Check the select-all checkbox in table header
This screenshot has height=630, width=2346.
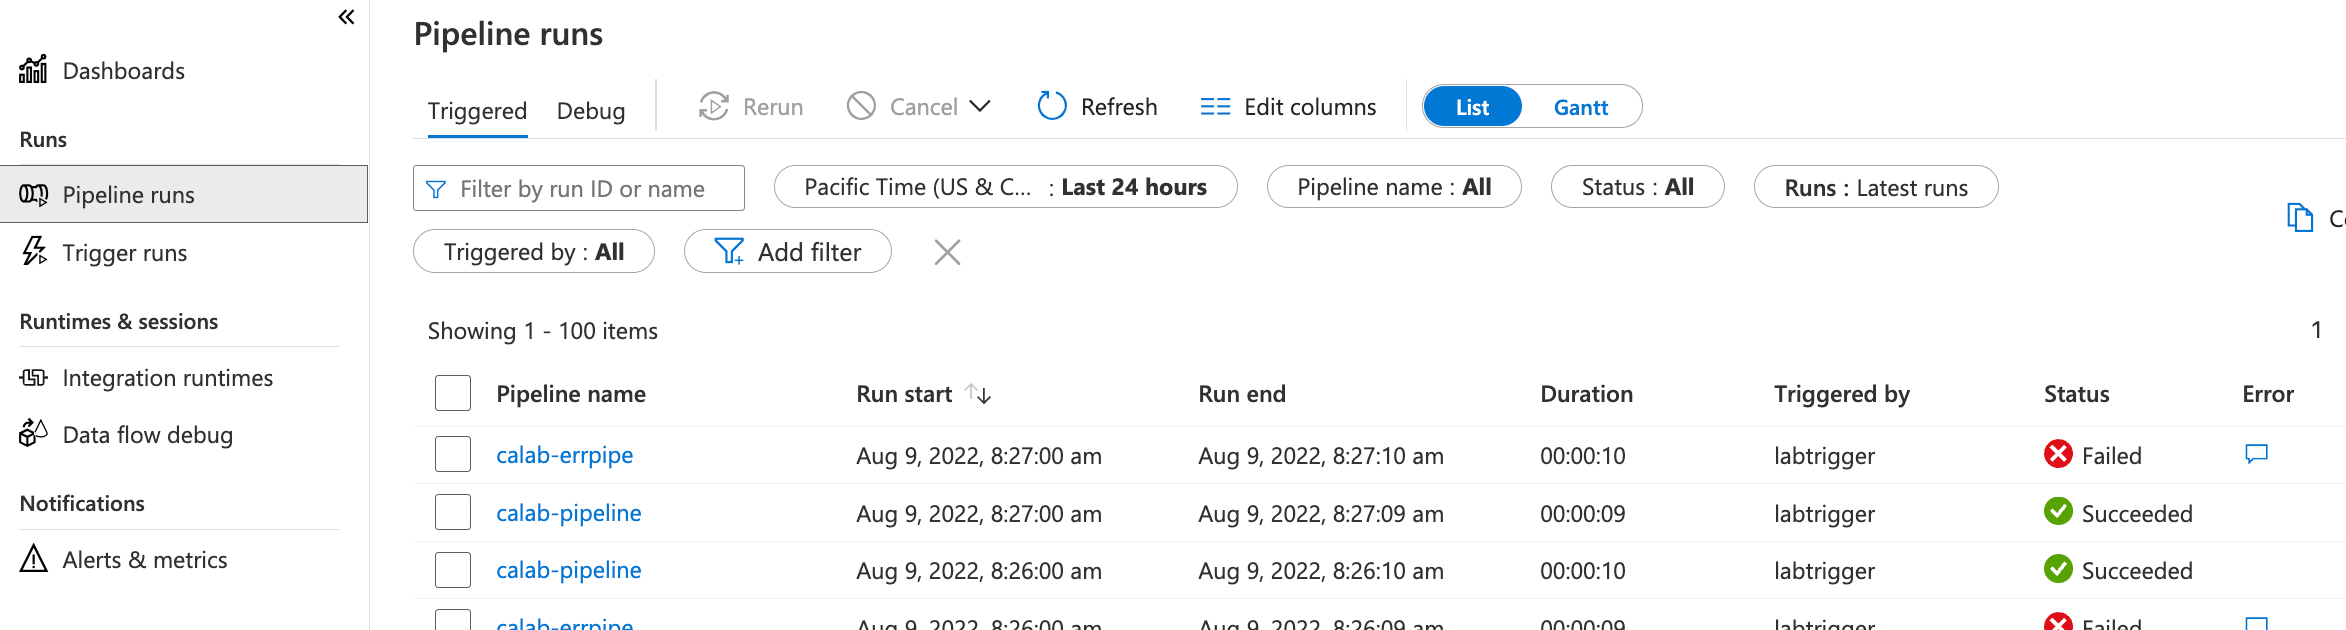coord(453,394)
